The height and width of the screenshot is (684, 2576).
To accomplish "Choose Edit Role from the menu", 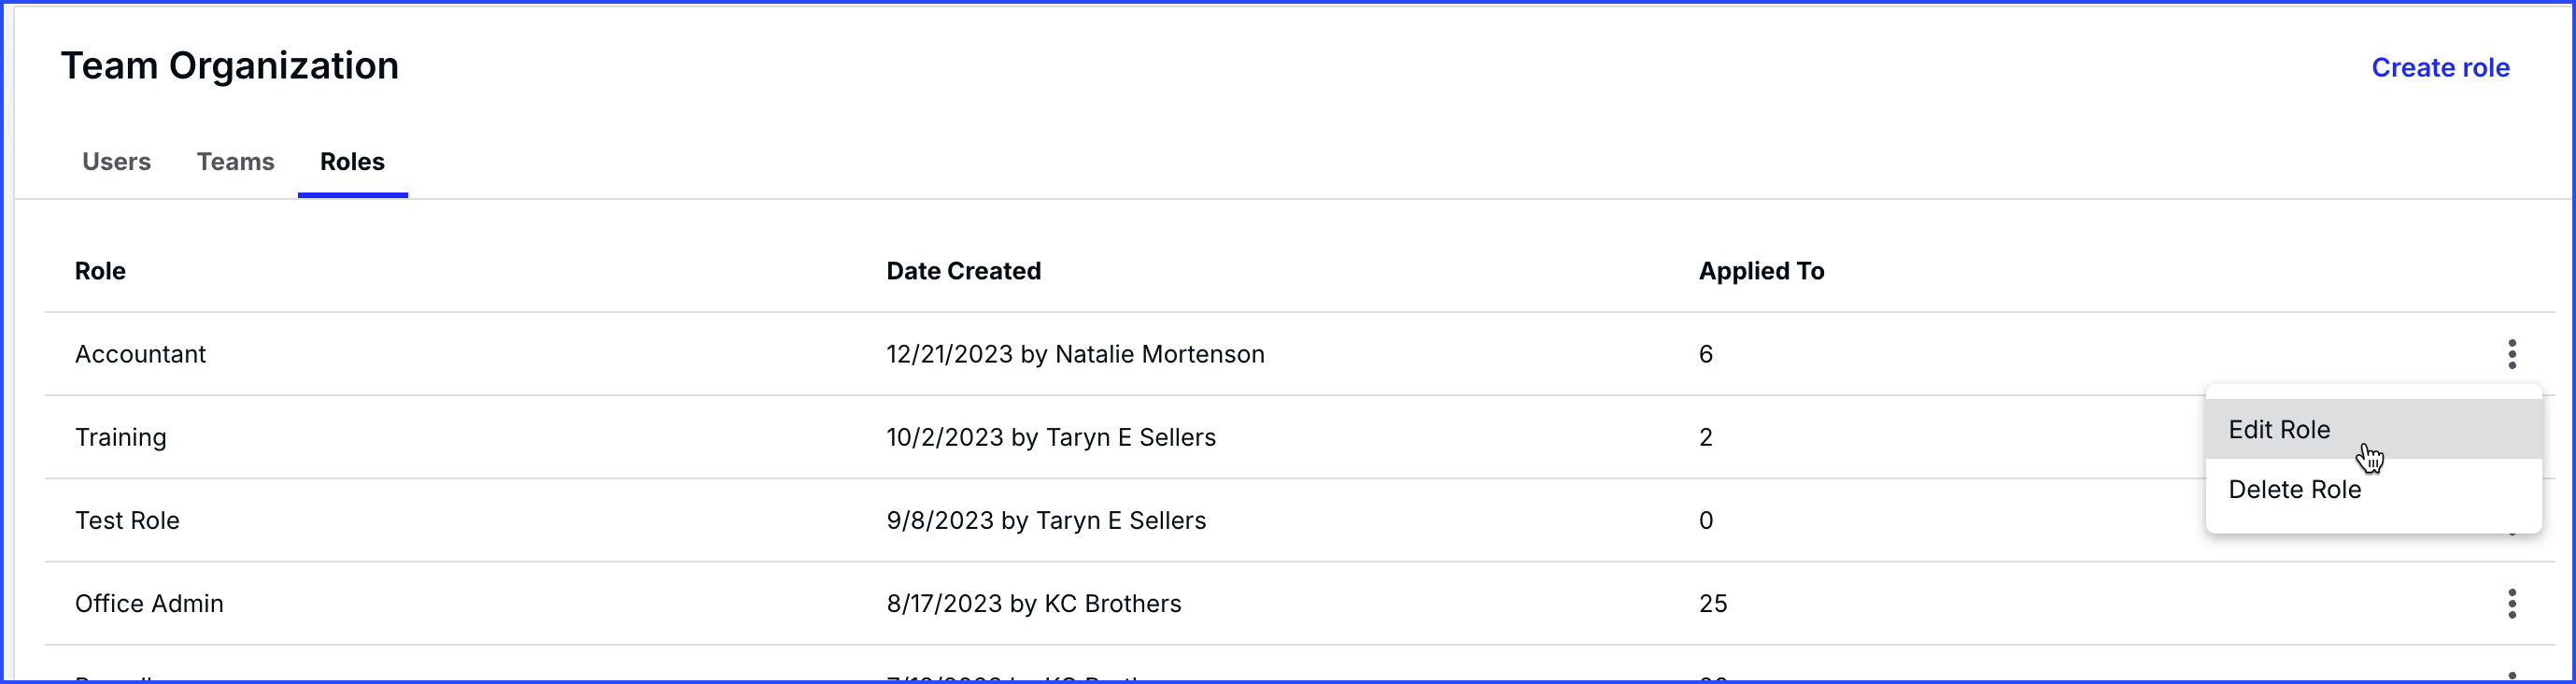I will 2279,429.
